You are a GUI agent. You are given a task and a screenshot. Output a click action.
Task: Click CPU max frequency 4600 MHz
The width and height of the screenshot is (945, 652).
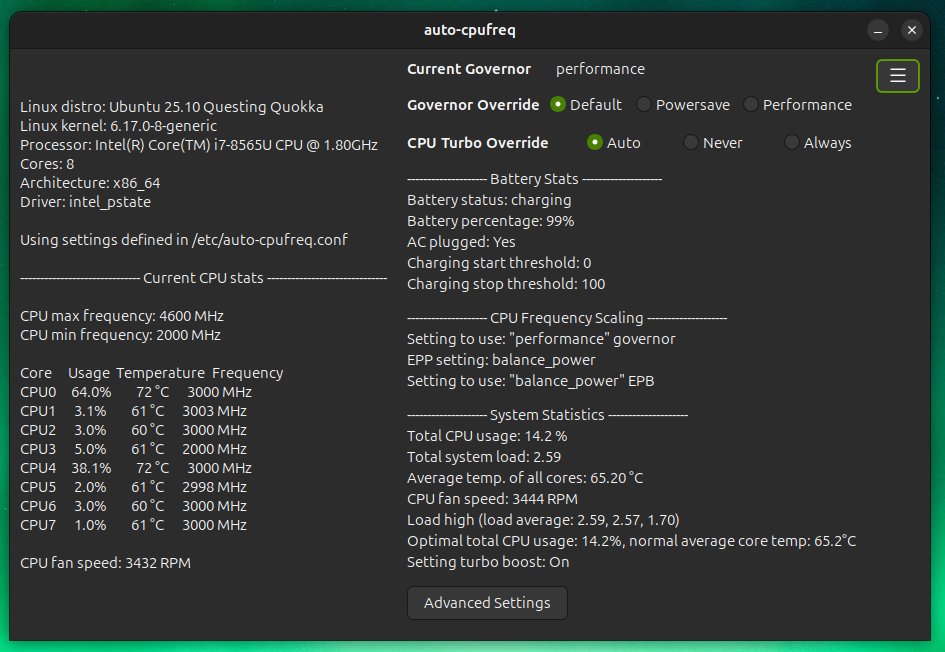(x=122, y=316)
